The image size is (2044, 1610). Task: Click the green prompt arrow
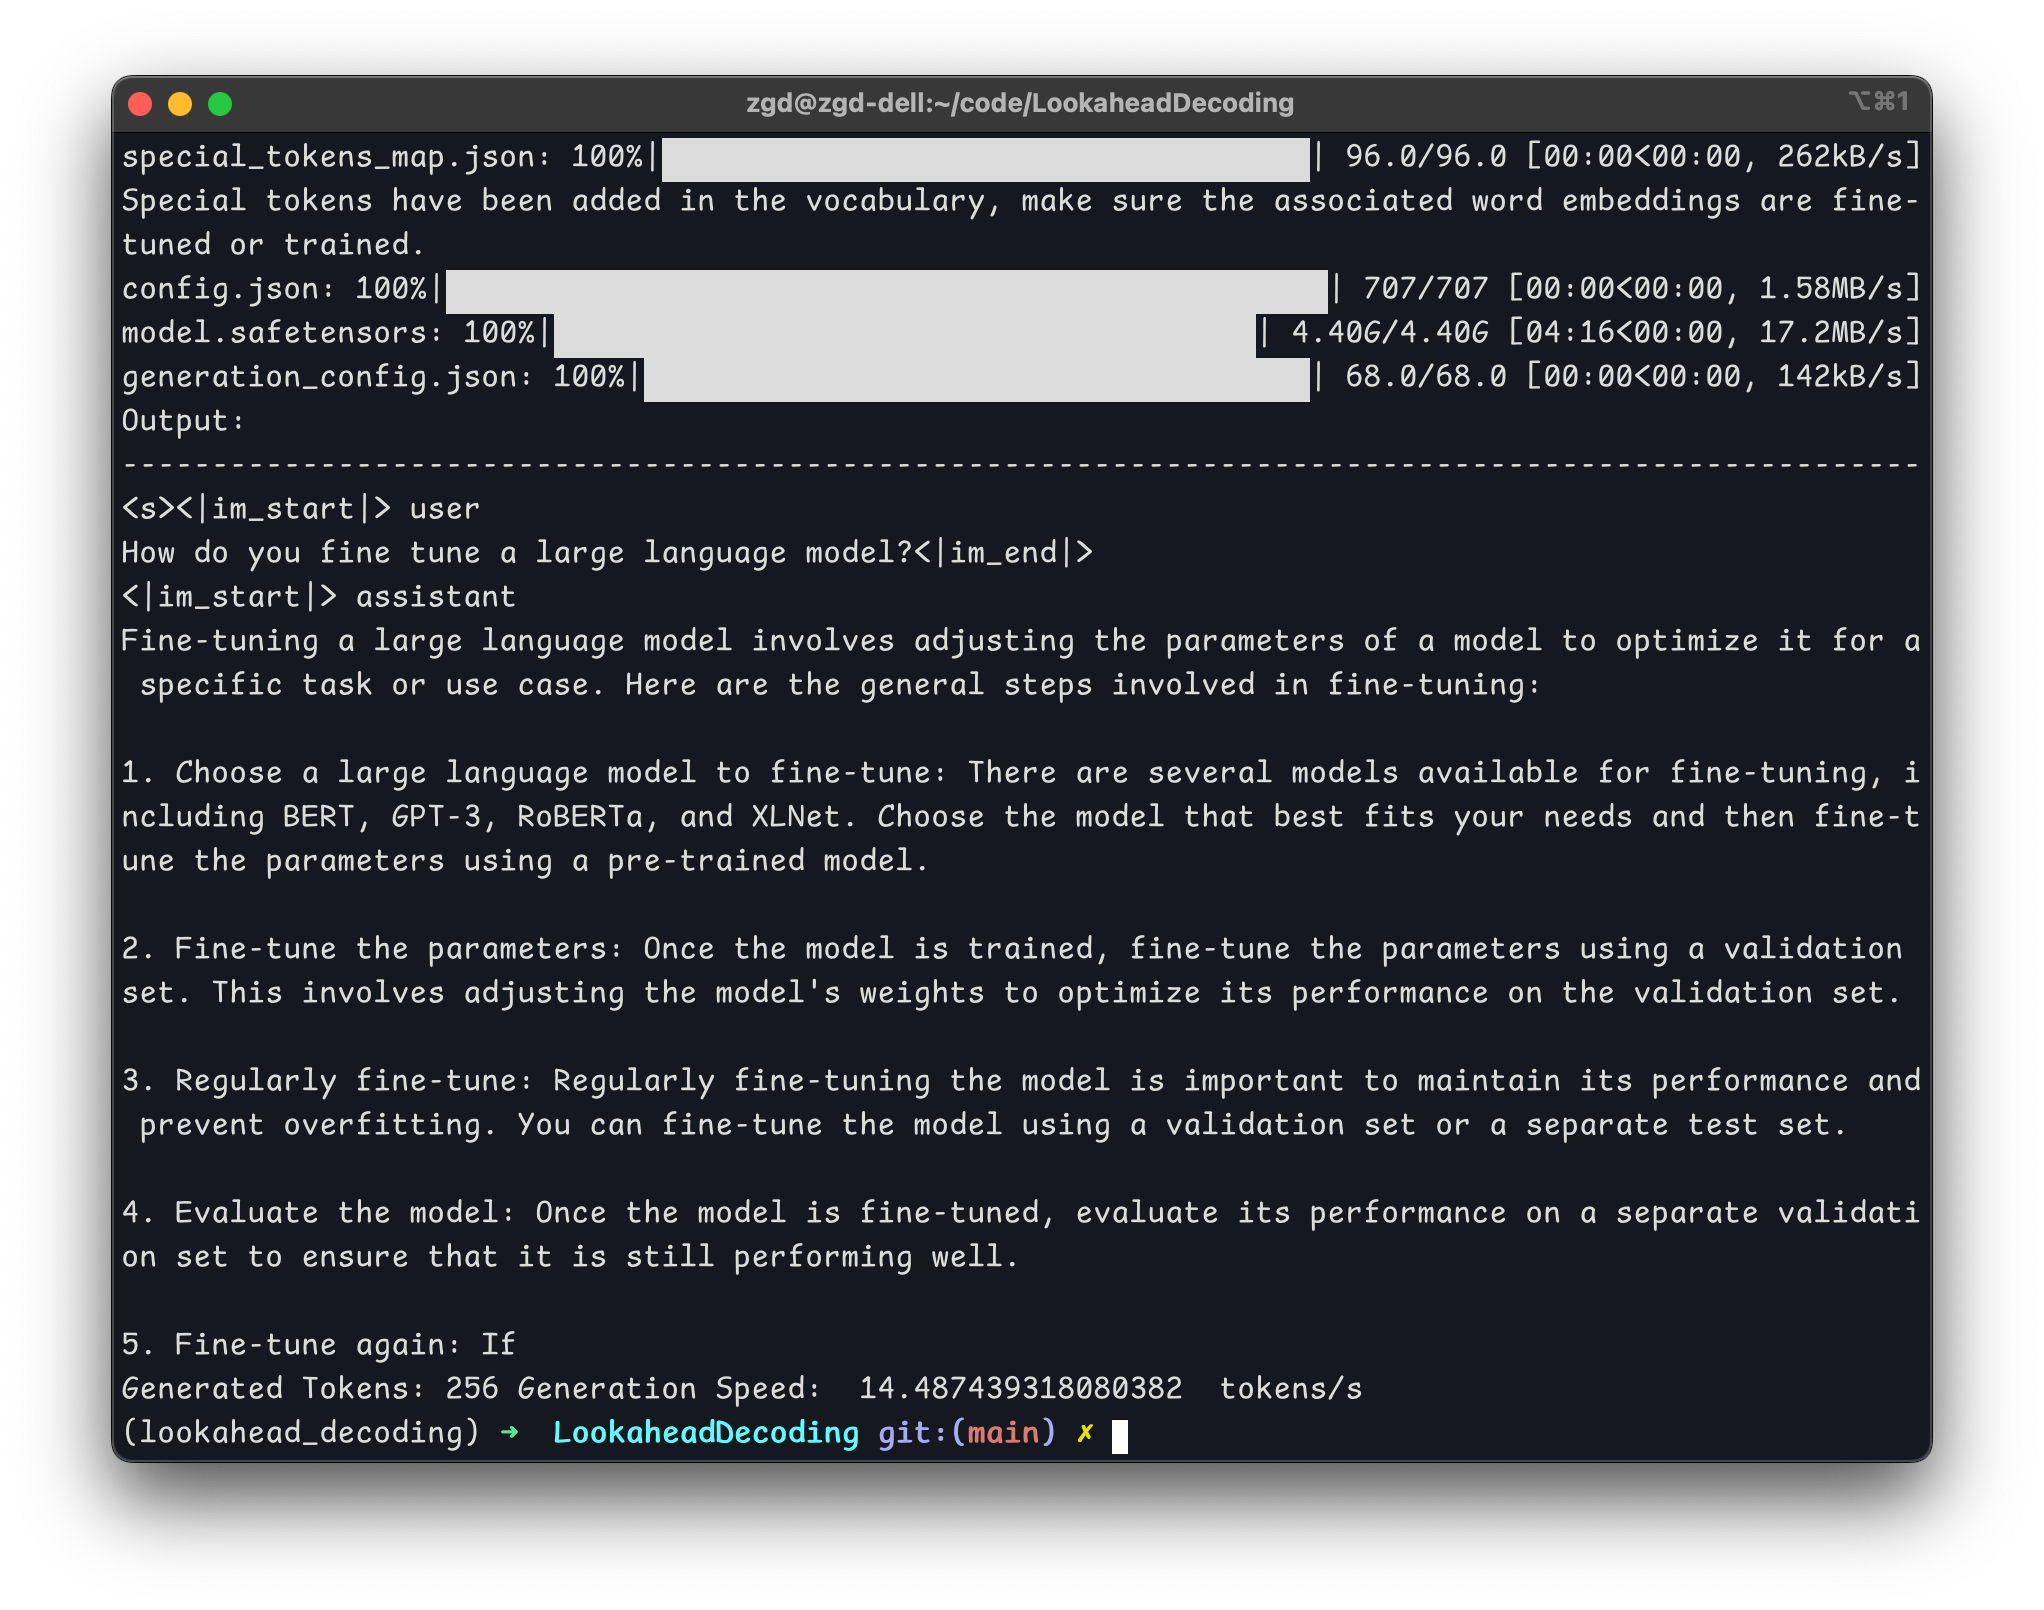pyautogui.click(x=510, y=1433)
